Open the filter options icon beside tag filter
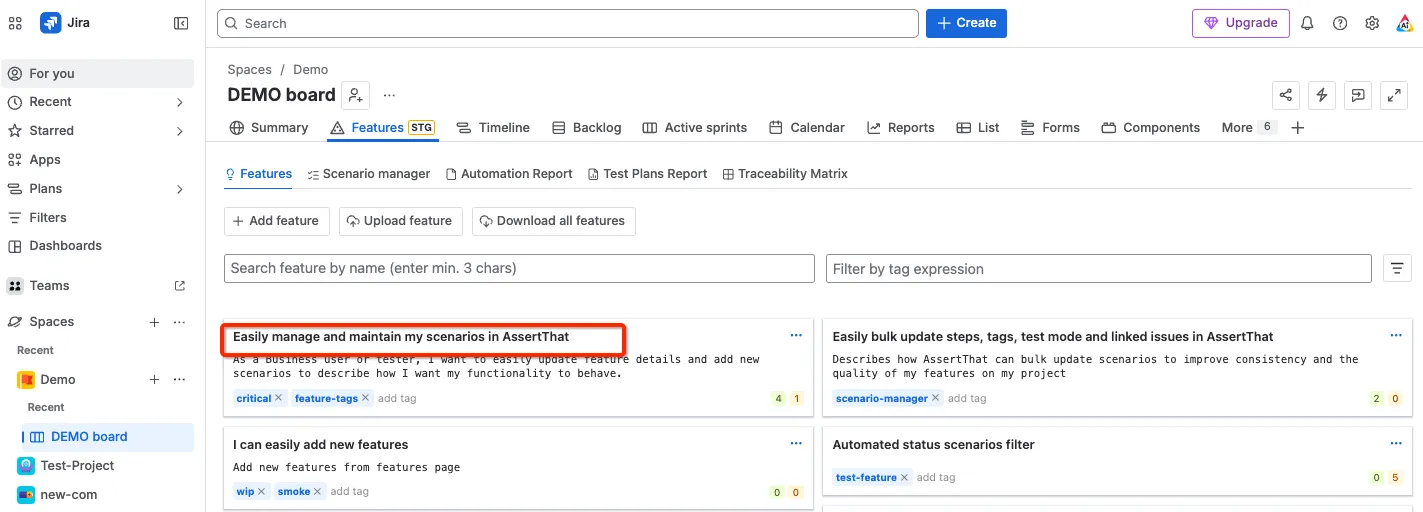1423x512 pixels. tap(1396, 268)
